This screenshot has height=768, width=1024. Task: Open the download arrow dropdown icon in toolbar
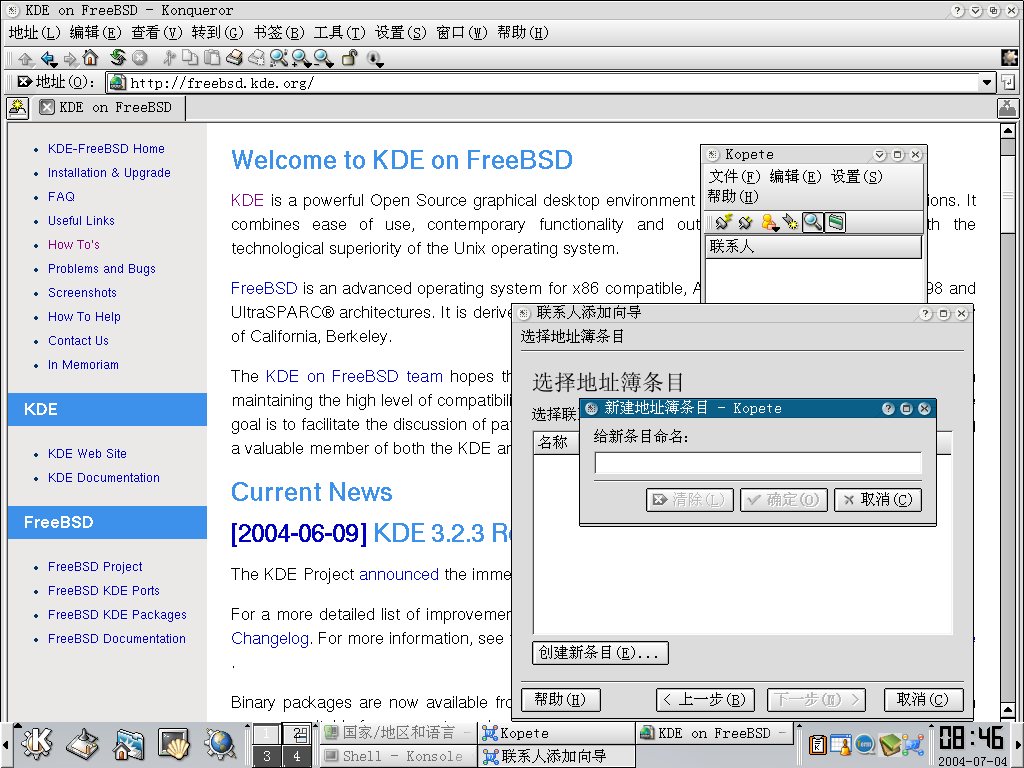tap(375, 59)
